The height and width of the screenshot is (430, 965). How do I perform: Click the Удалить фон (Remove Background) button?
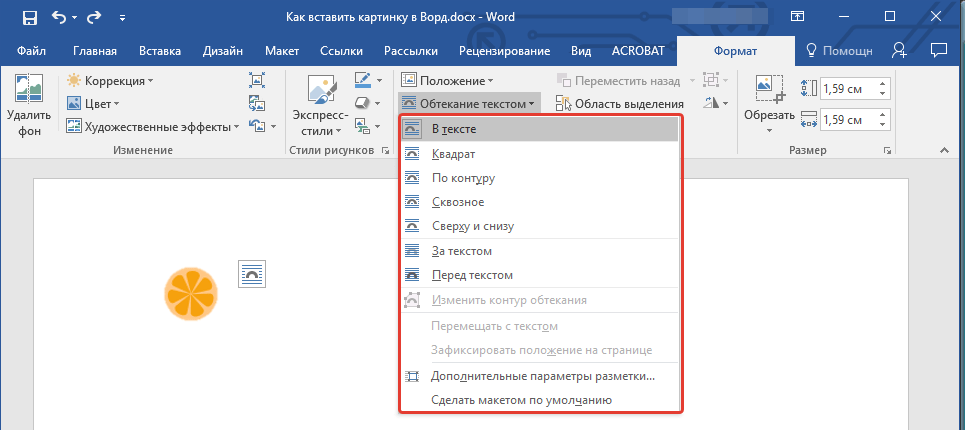coord(22,108)
